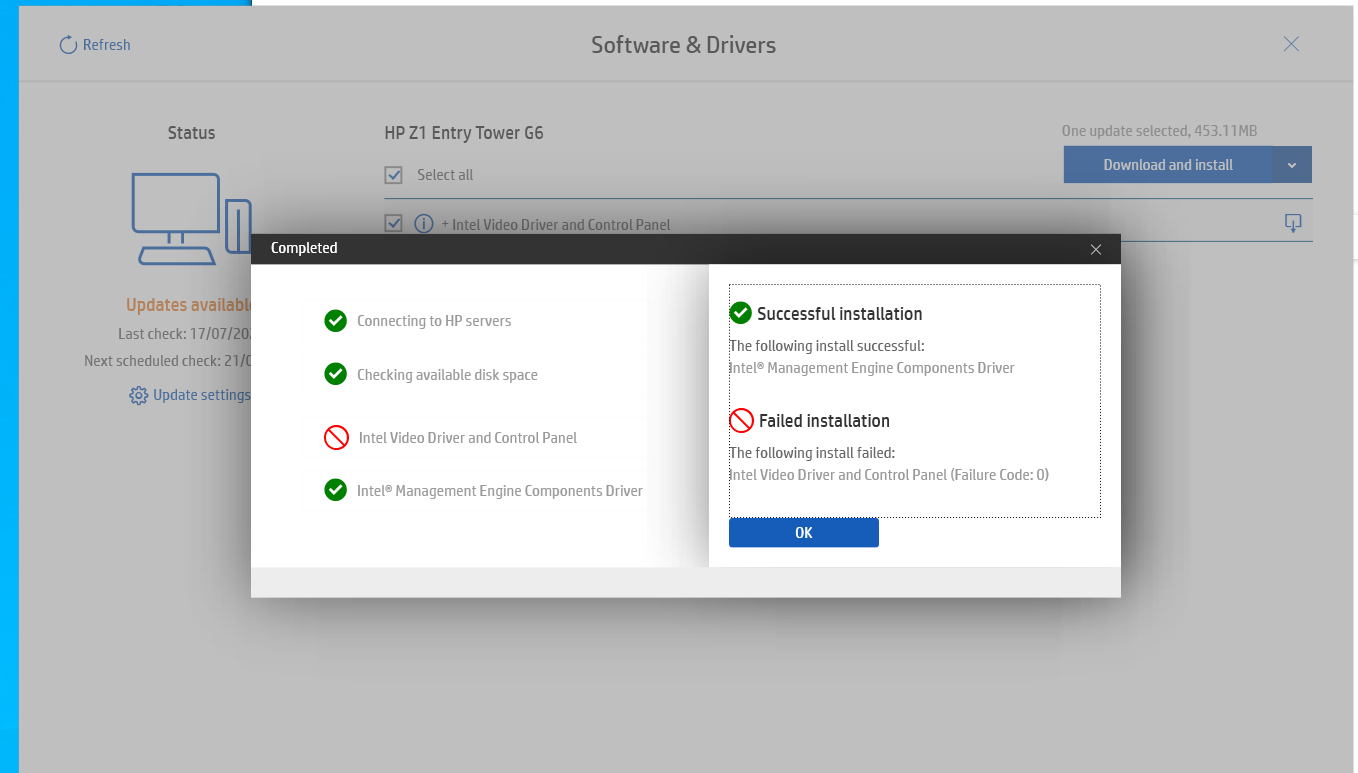Uncheck the Intel Video Driver checkbox
The image size is (1358, 773).
pos(393,224)
